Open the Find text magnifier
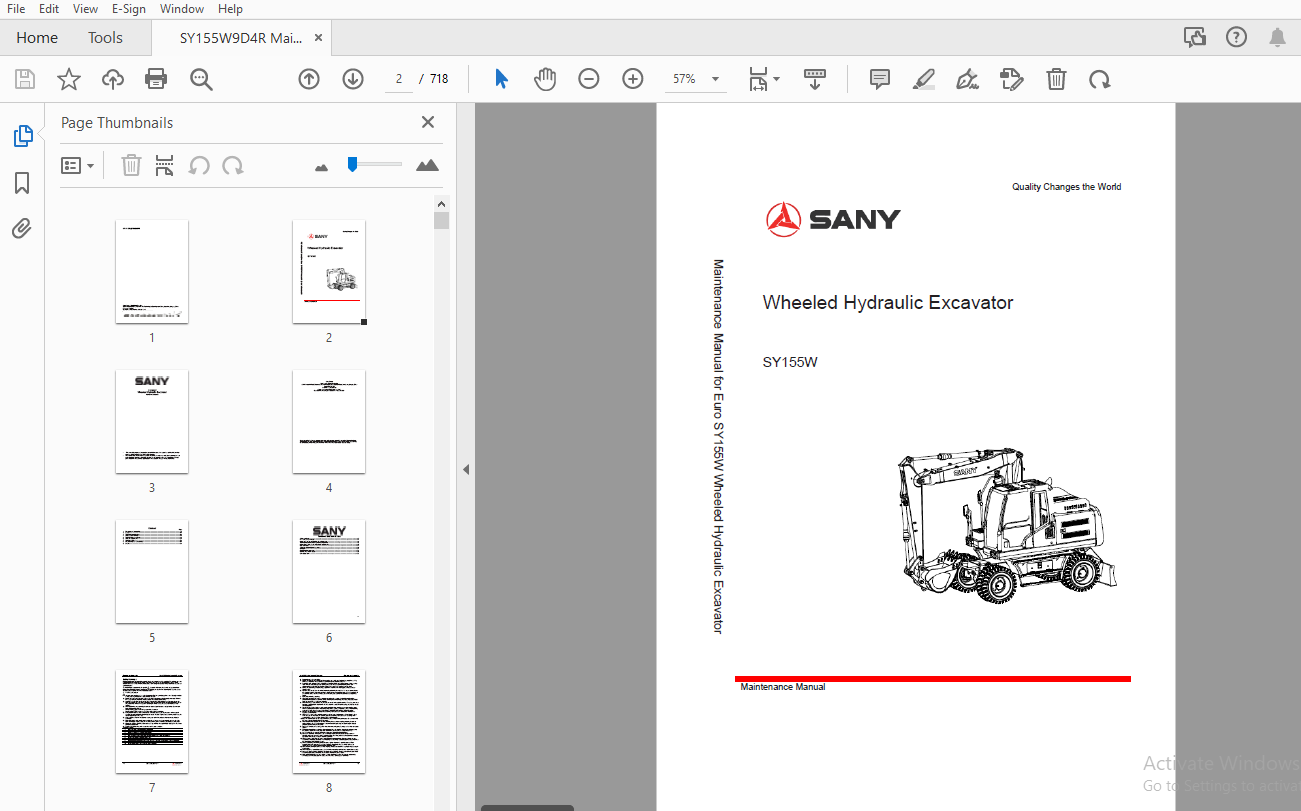The height and width of the screenshot is (811, 1301). [201, 79]
